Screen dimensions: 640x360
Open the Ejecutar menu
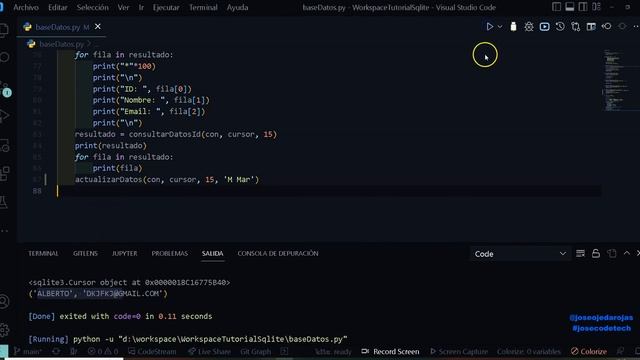pyautogui.click(x=166, y=7)
